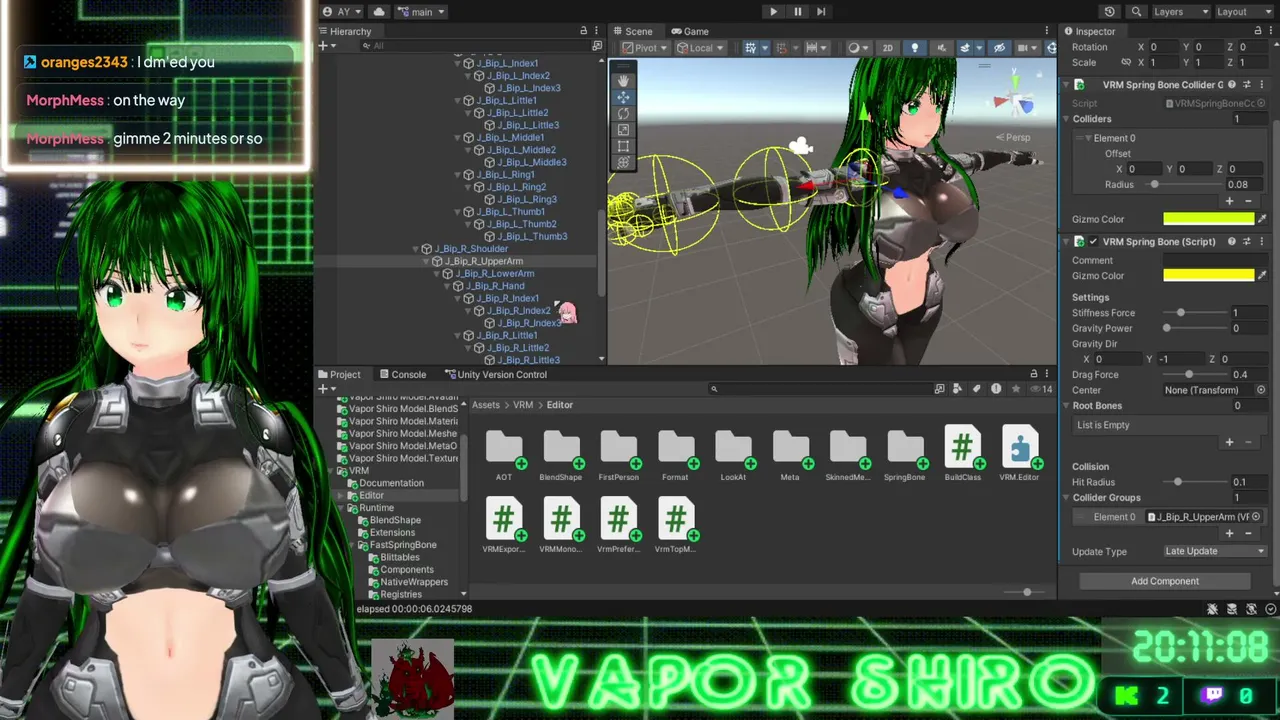Open the AY account dropdown
The height and width of the screenshot is (720, 1280).
pyautogui.click(x=343, y=12)
